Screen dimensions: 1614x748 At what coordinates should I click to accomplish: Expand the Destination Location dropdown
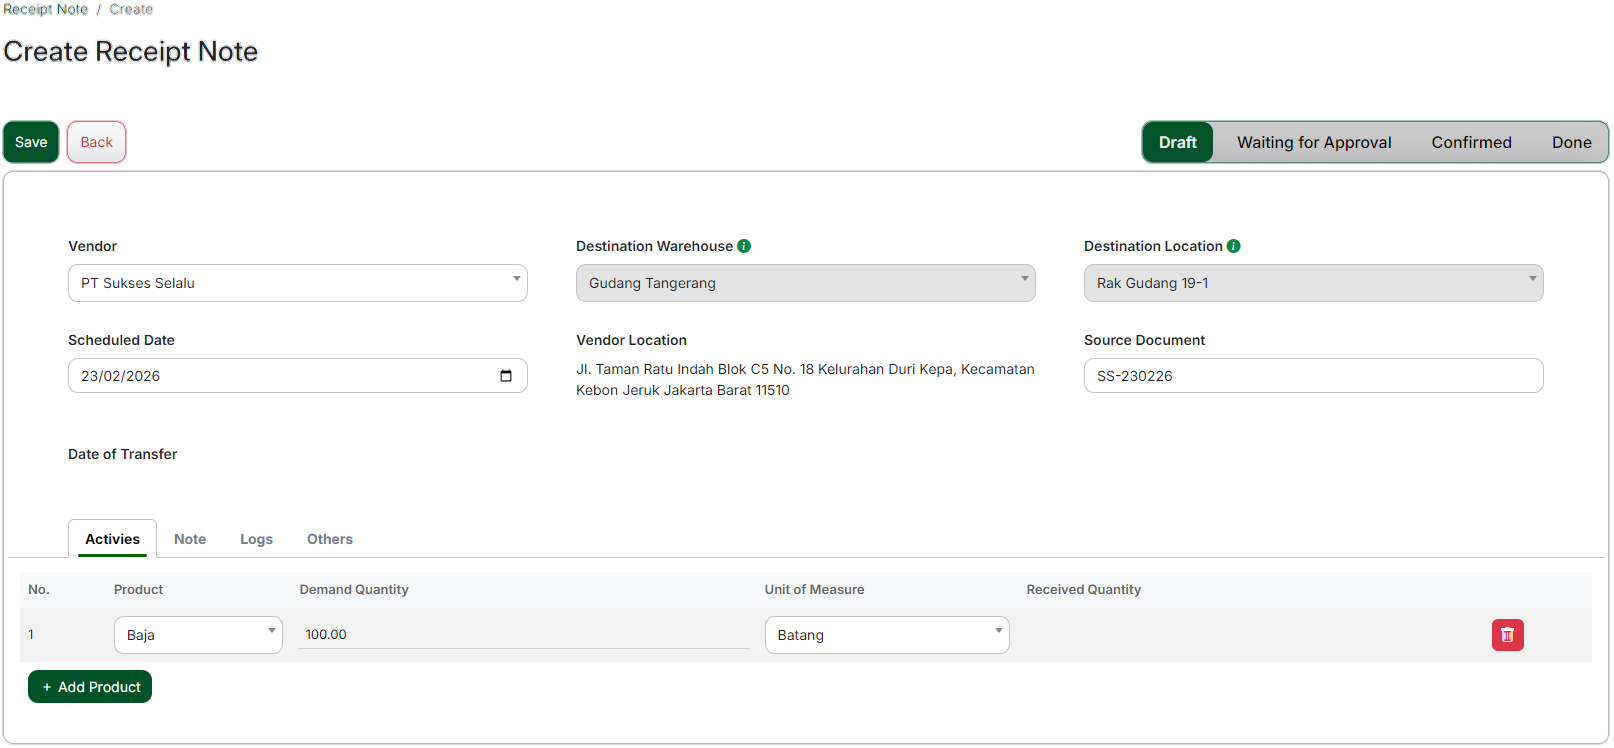click(x=1313, y=283)
